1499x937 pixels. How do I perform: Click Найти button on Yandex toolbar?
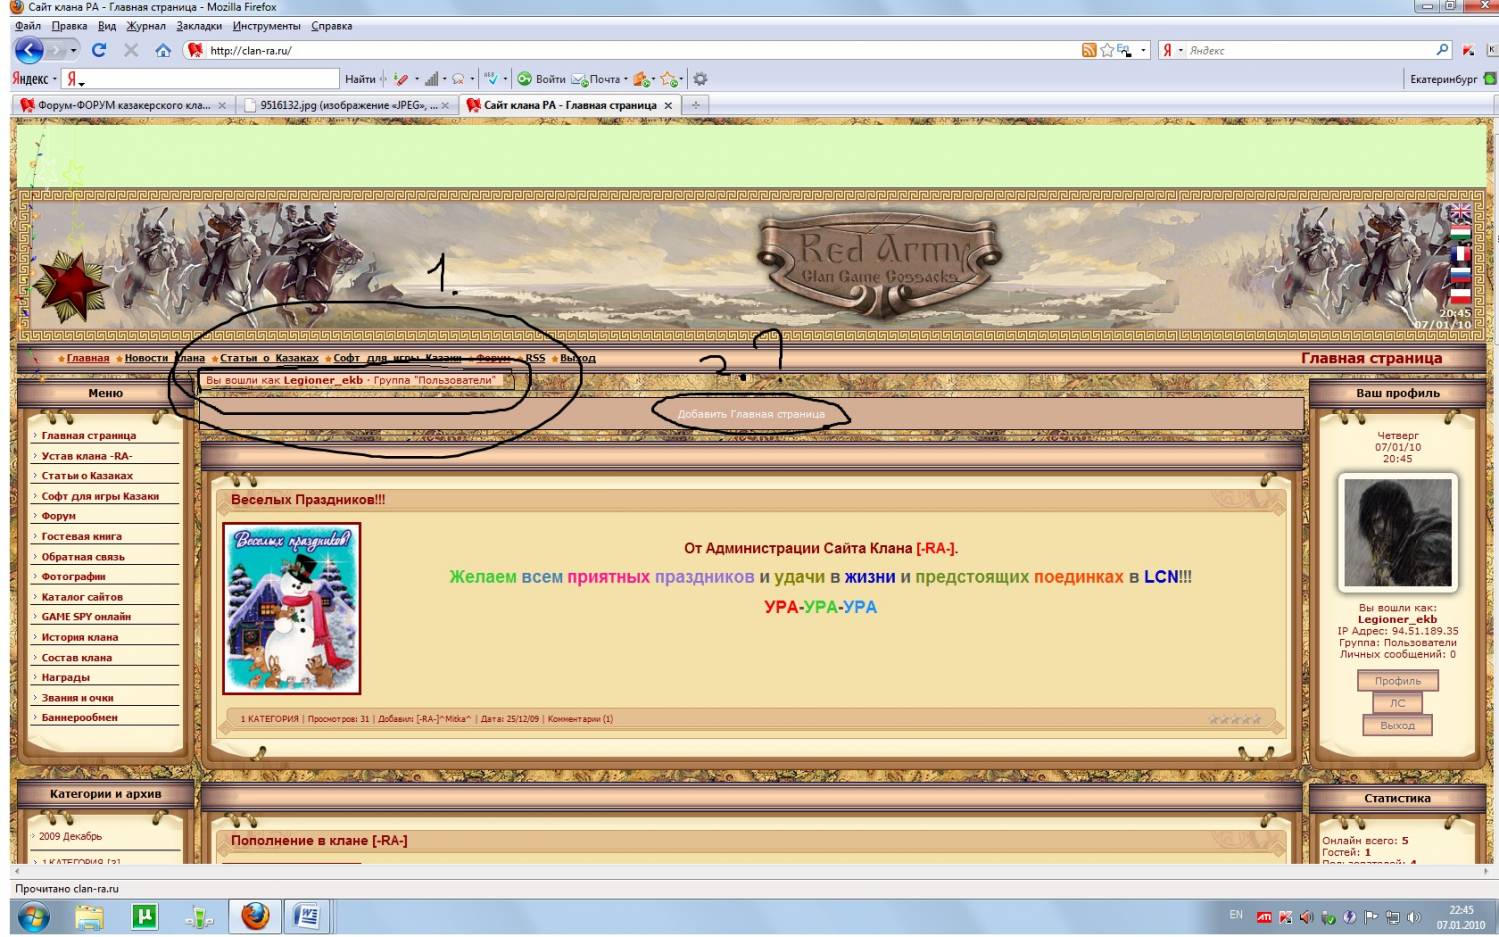pyautogui.click(x=360, y=79)
